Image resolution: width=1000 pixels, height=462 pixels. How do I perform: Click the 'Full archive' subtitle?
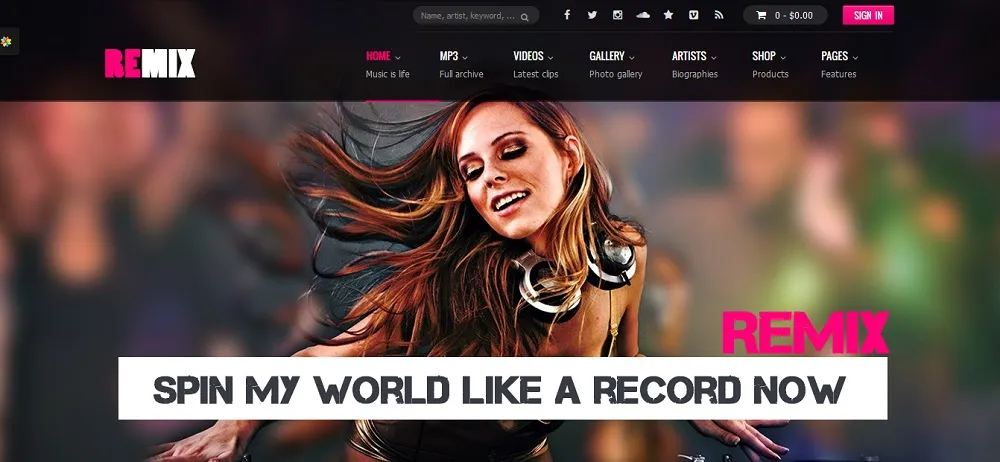click(x=461, y=74)
